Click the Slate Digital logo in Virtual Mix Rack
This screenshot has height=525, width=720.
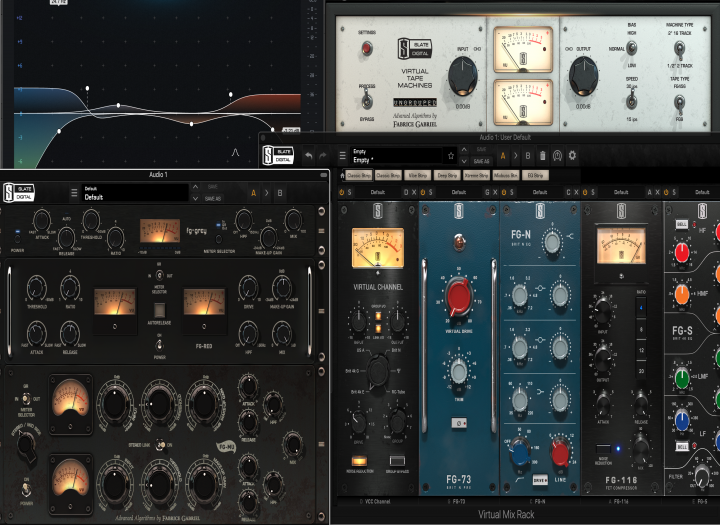(278, 155)
